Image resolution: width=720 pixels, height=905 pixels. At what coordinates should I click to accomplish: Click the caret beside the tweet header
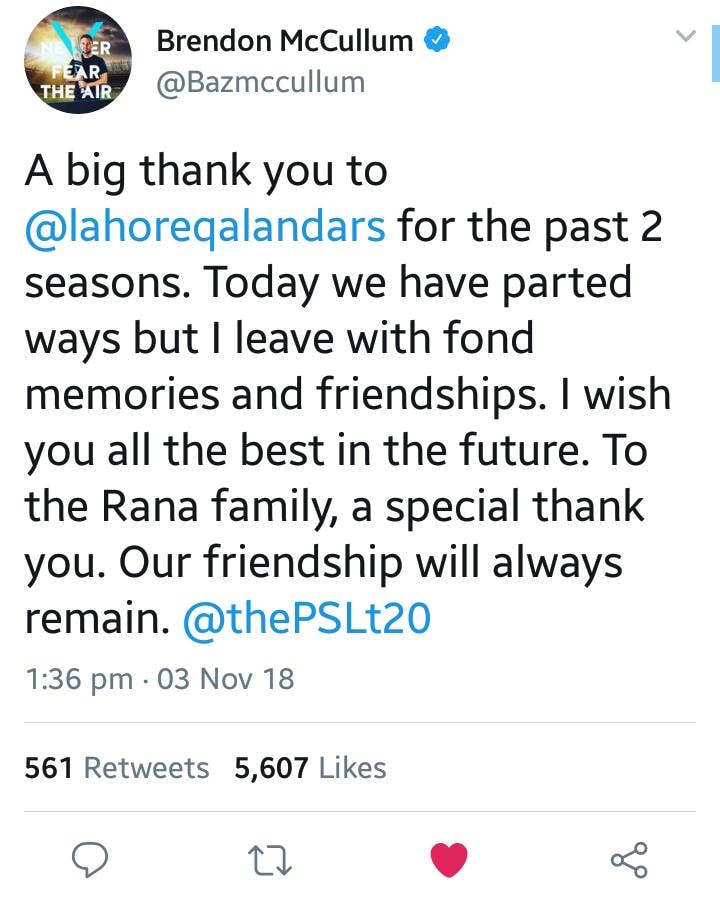684,36
